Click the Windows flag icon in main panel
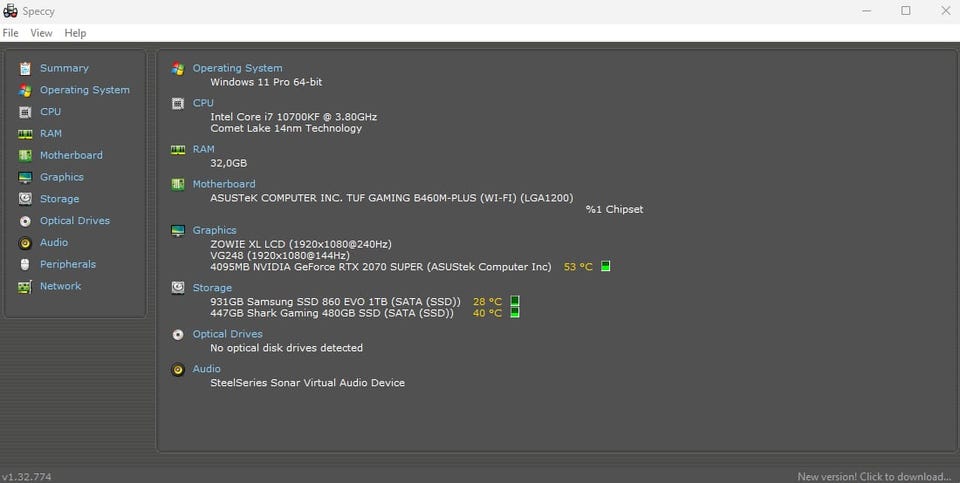Screen dimensions: 960x483 click(178, 69)
